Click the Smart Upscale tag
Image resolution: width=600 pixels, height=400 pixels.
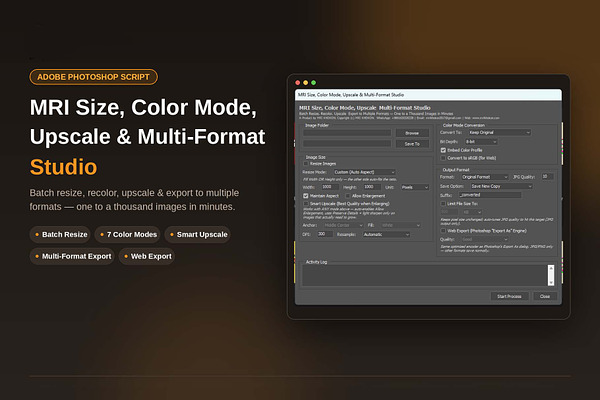[198, 234]
